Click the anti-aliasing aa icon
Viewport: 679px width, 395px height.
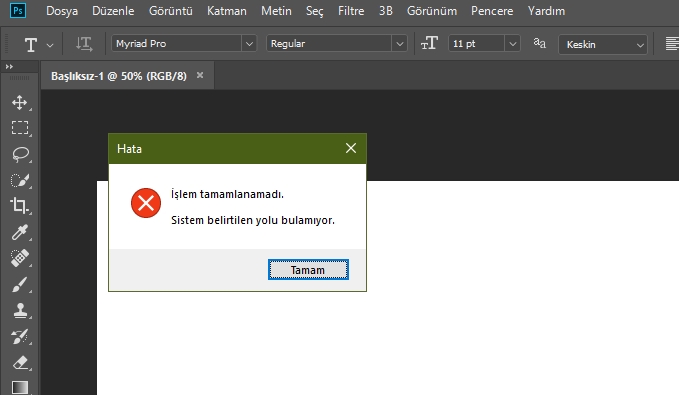click(540, 43)
